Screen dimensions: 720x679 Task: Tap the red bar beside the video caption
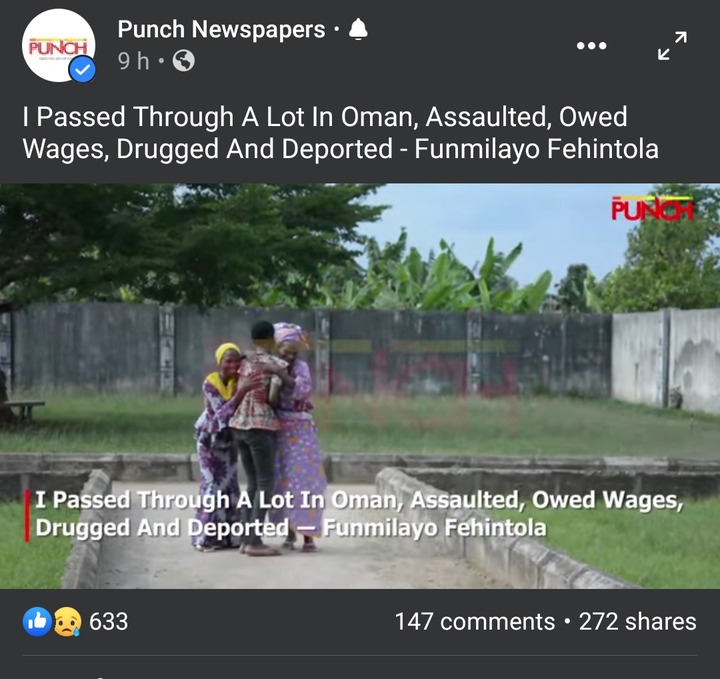27,515
